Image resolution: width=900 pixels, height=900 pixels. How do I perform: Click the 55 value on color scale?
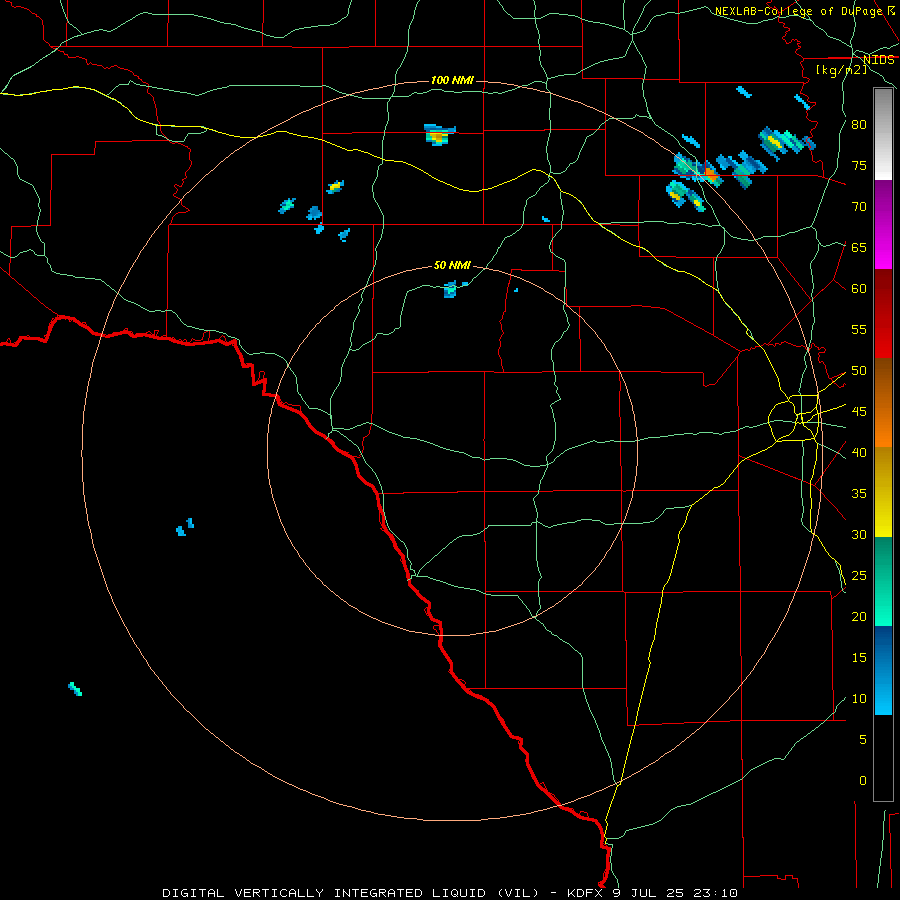pos(859,329)
